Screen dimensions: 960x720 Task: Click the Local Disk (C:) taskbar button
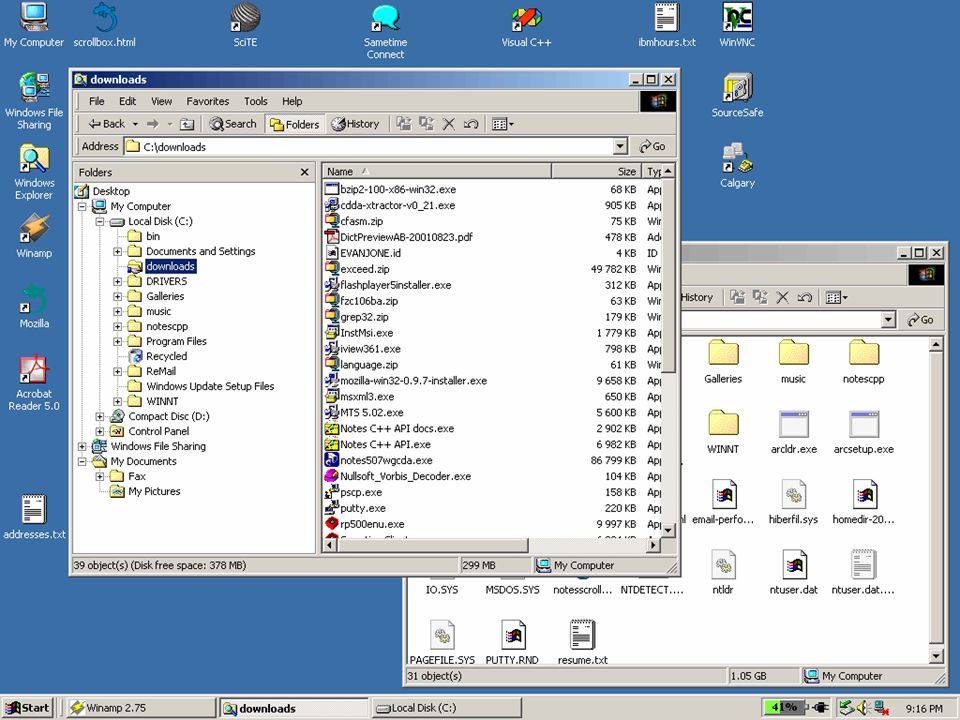[x=446, y=708]
